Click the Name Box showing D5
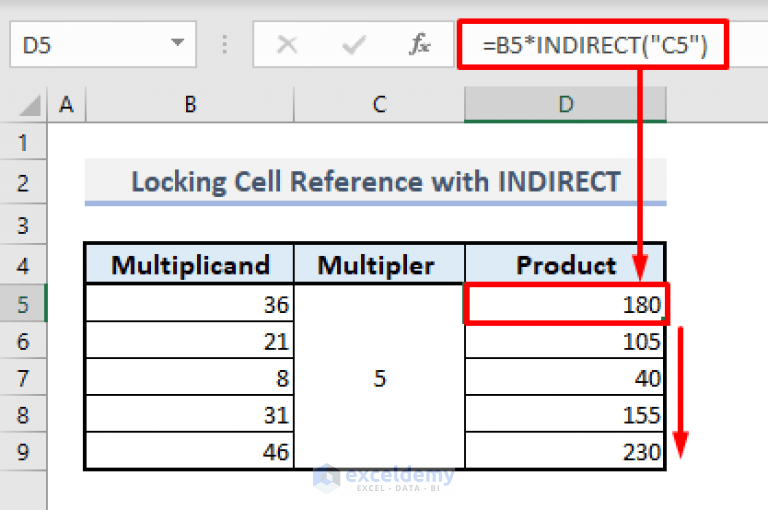The width and height of the screenshot is (768, 510). (103, 45)
